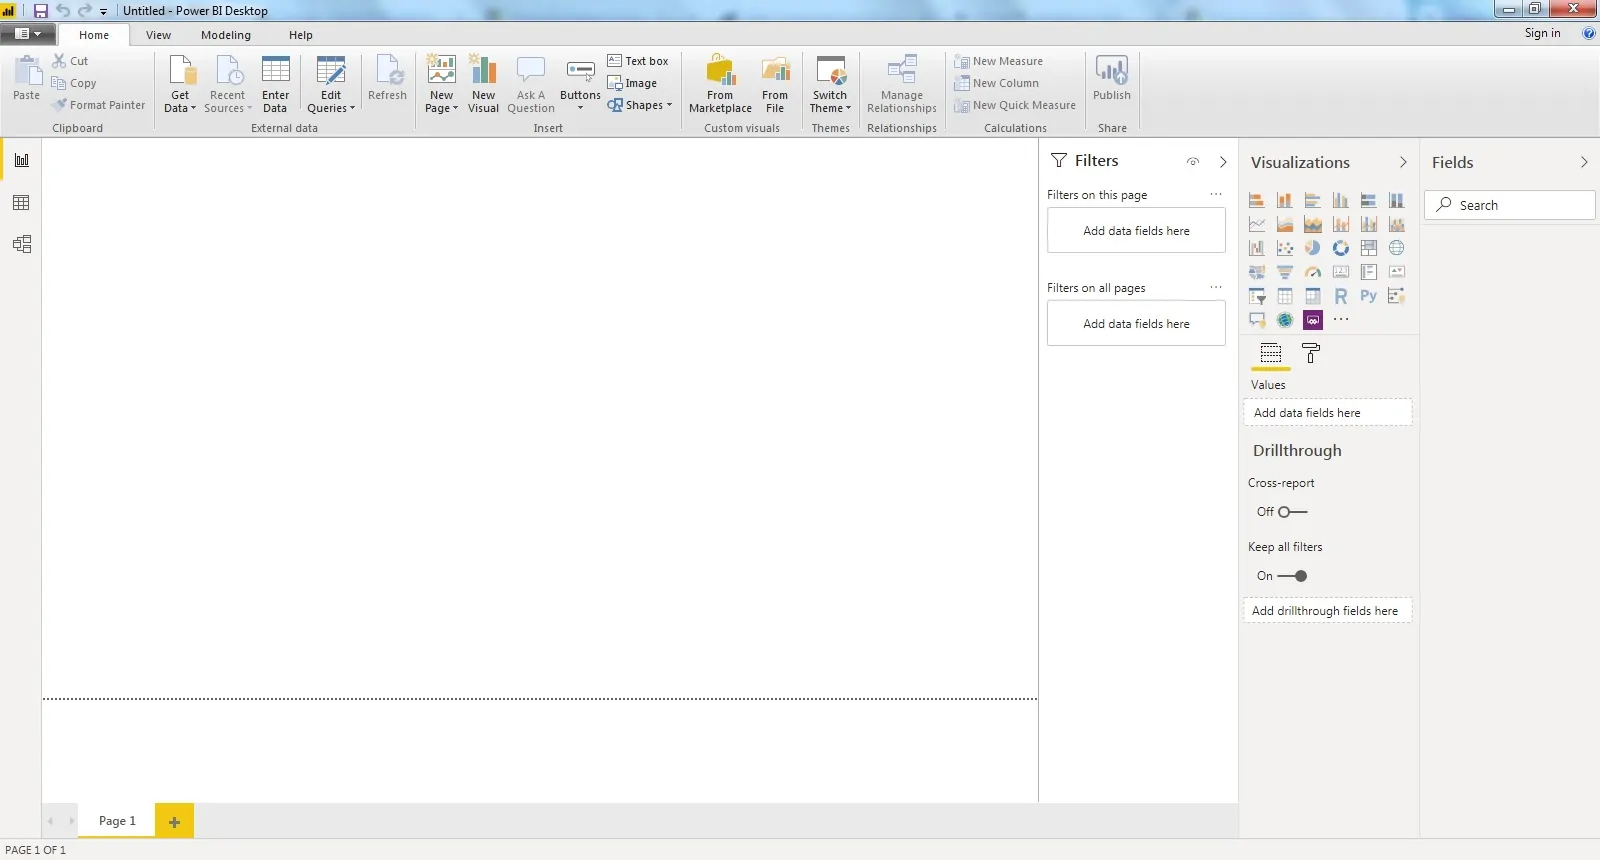Screen dimensions: 1600x860
Task: Open Filters on all pages options
Action: [1216, 288]
